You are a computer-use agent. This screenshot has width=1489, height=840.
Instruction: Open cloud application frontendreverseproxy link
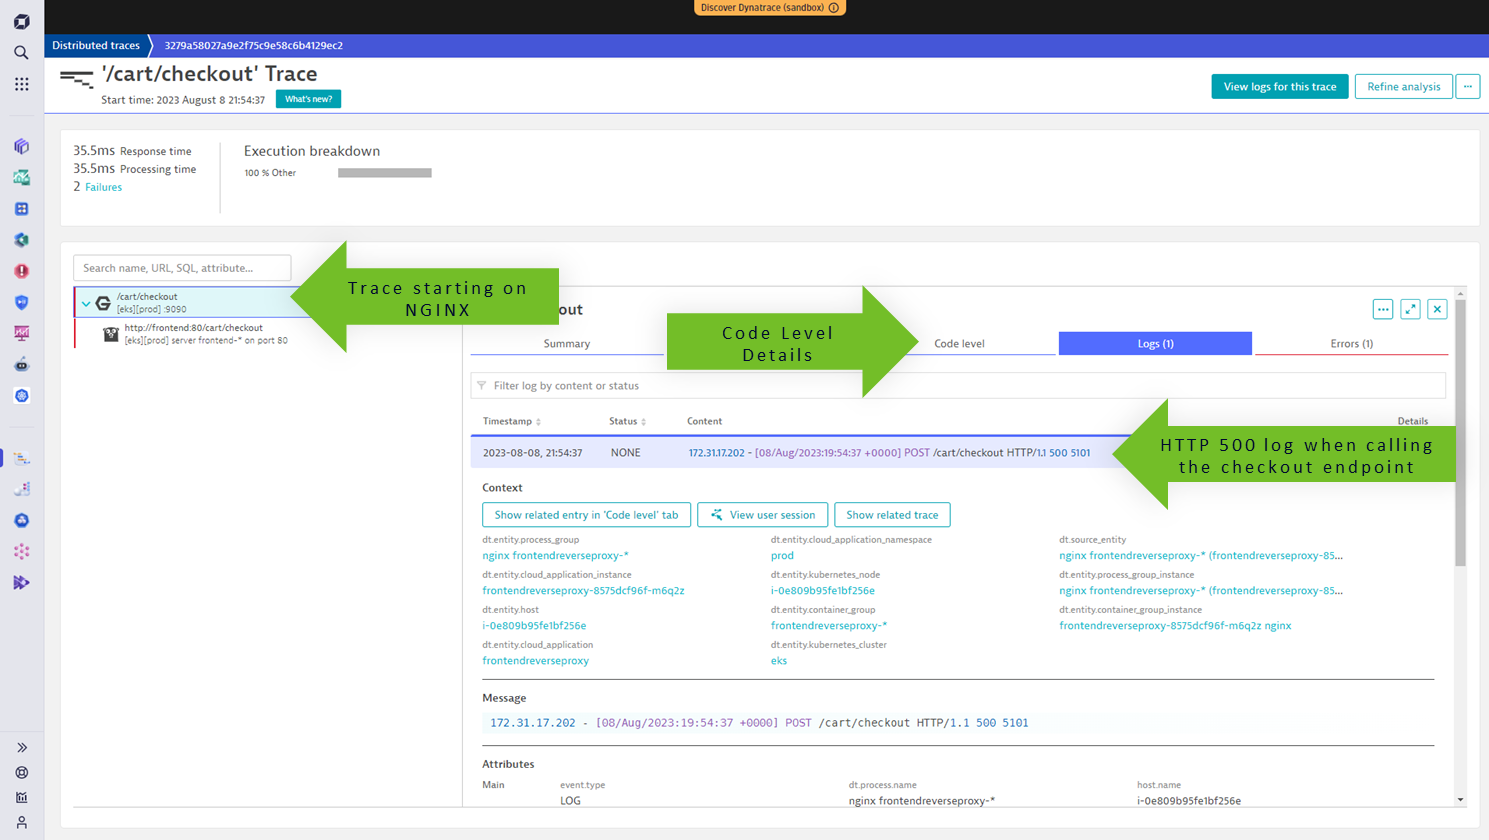[x=535, y=661]
